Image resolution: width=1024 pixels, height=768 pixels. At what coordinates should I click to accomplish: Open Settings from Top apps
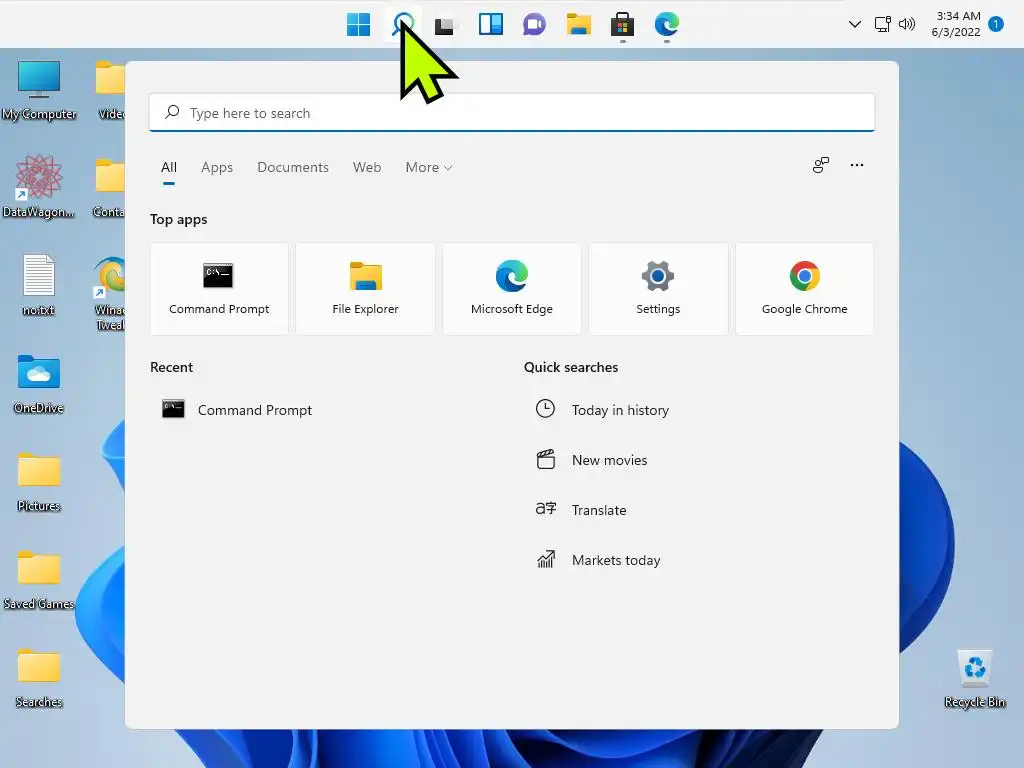point(658,289)
